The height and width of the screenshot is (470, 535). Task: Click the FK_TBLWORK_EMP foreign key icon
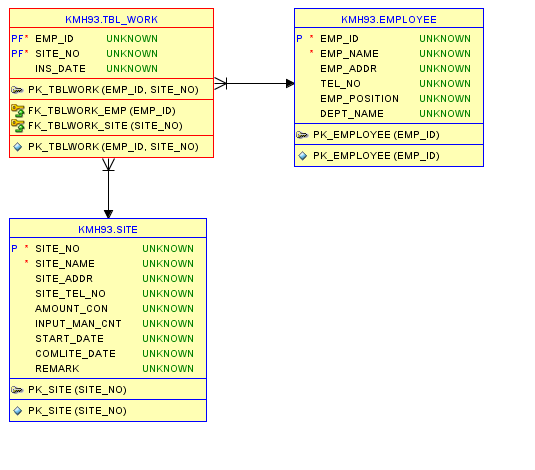(18, 111)
